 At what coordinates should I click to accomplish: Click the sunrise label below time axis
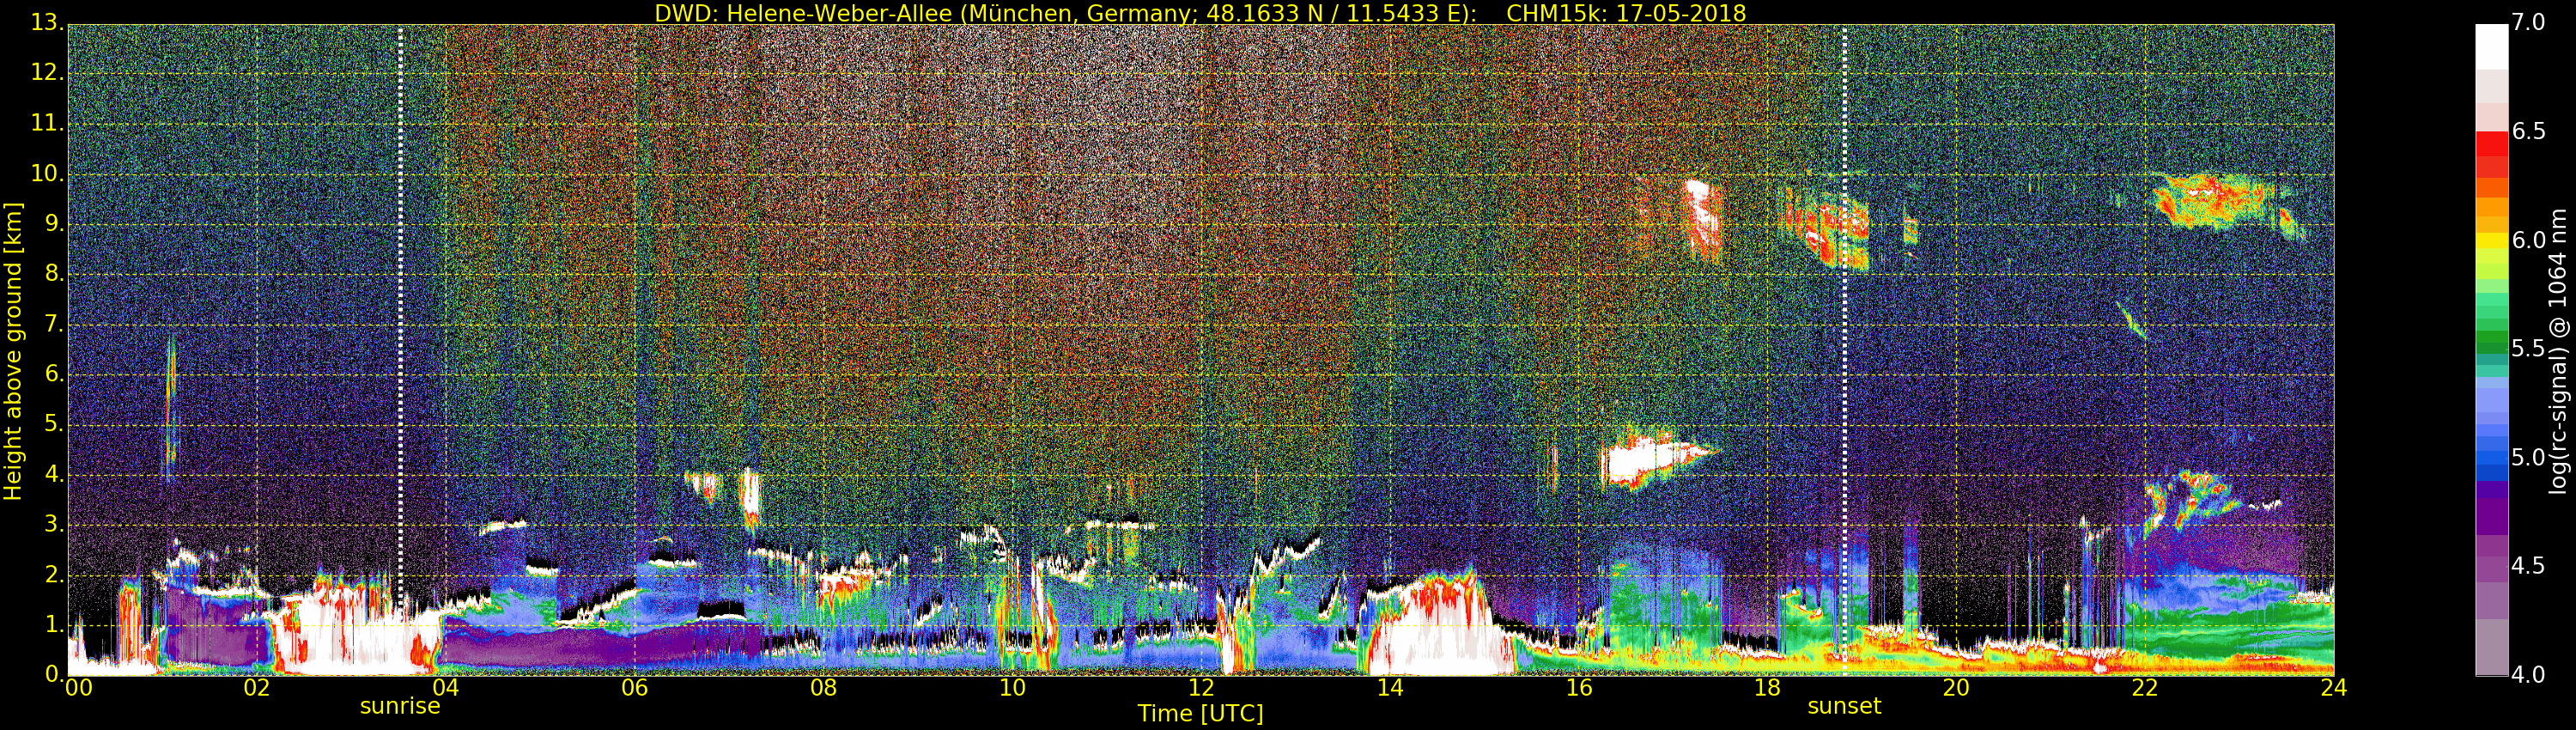(x=400, y=706)
